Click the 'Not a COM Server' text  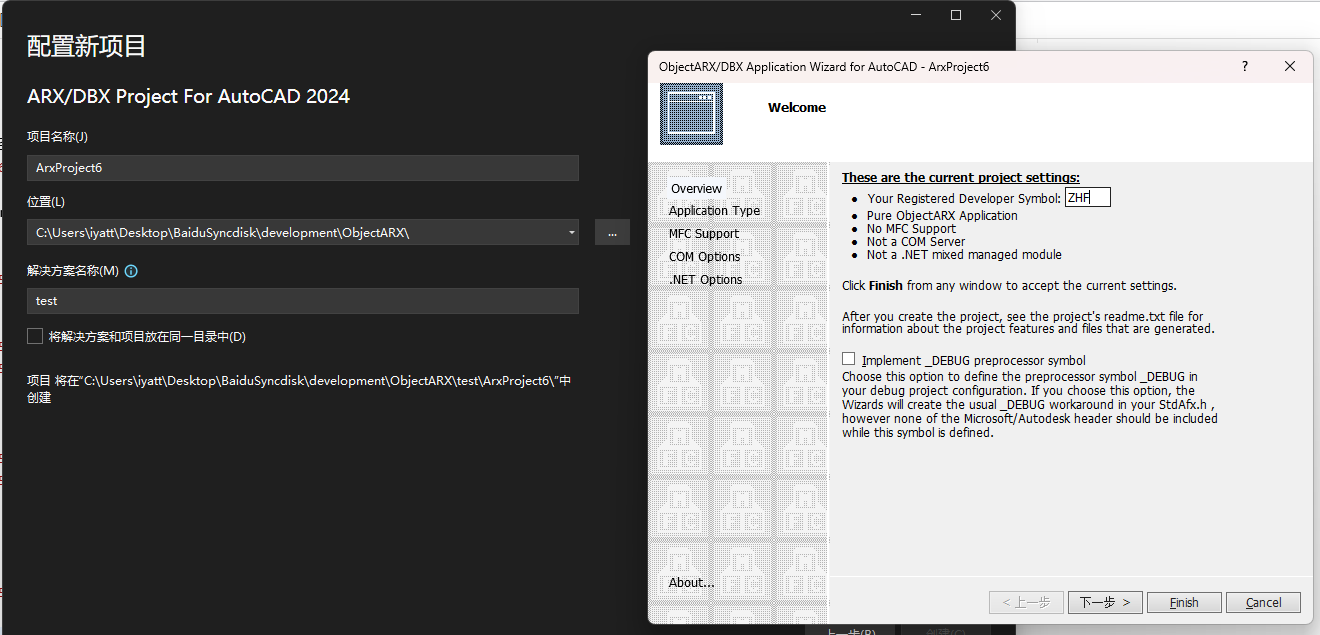916,242
